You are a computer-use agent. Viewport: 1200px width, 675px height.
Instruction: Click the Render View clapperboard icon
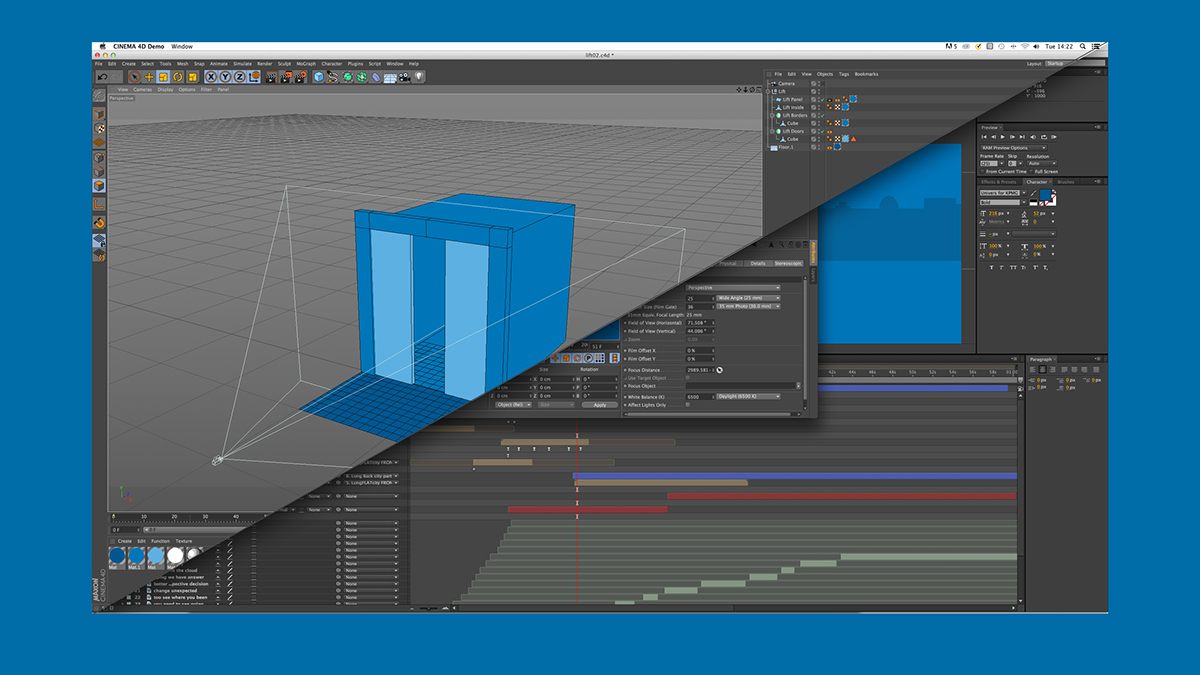[271, 77]
